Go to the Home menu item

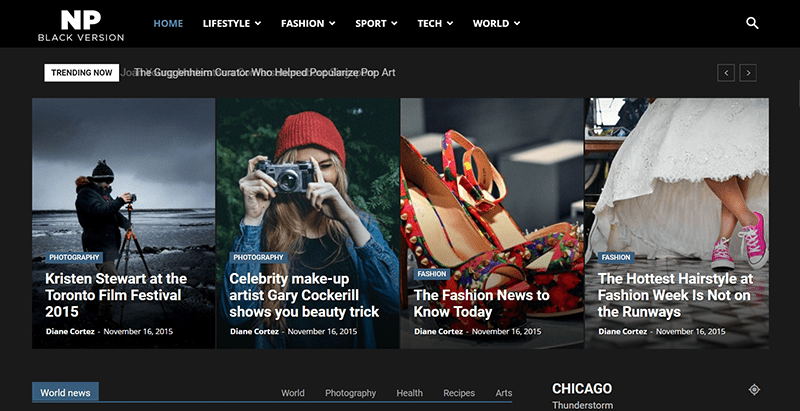pyautogui.click(x=168, y=23)
